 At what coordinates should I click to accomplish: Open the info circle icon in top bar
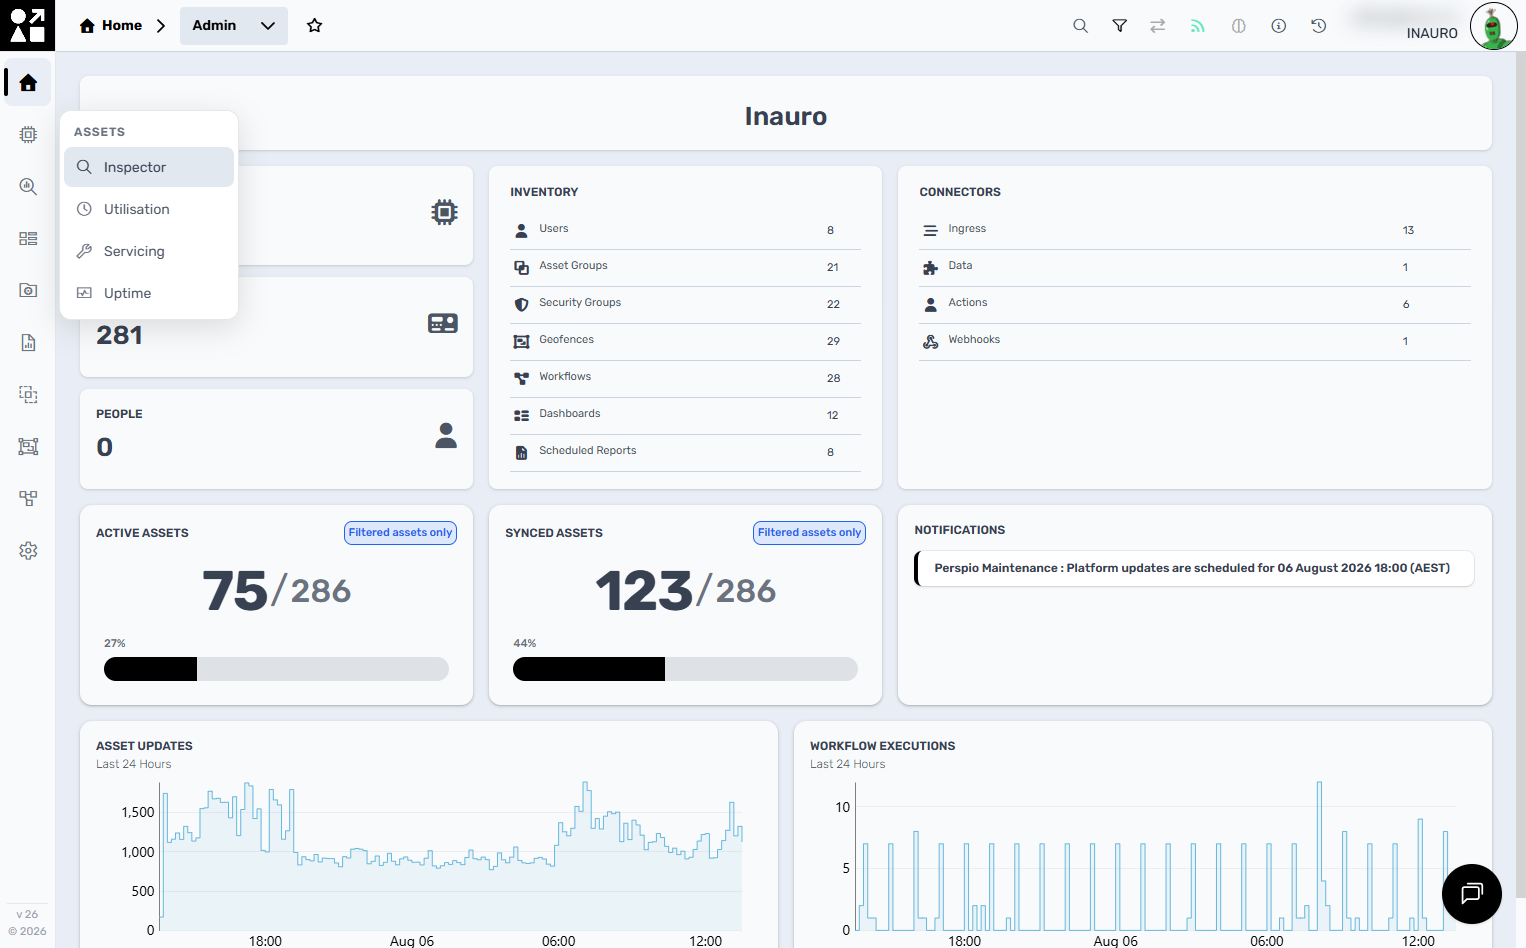point(1278,26)
